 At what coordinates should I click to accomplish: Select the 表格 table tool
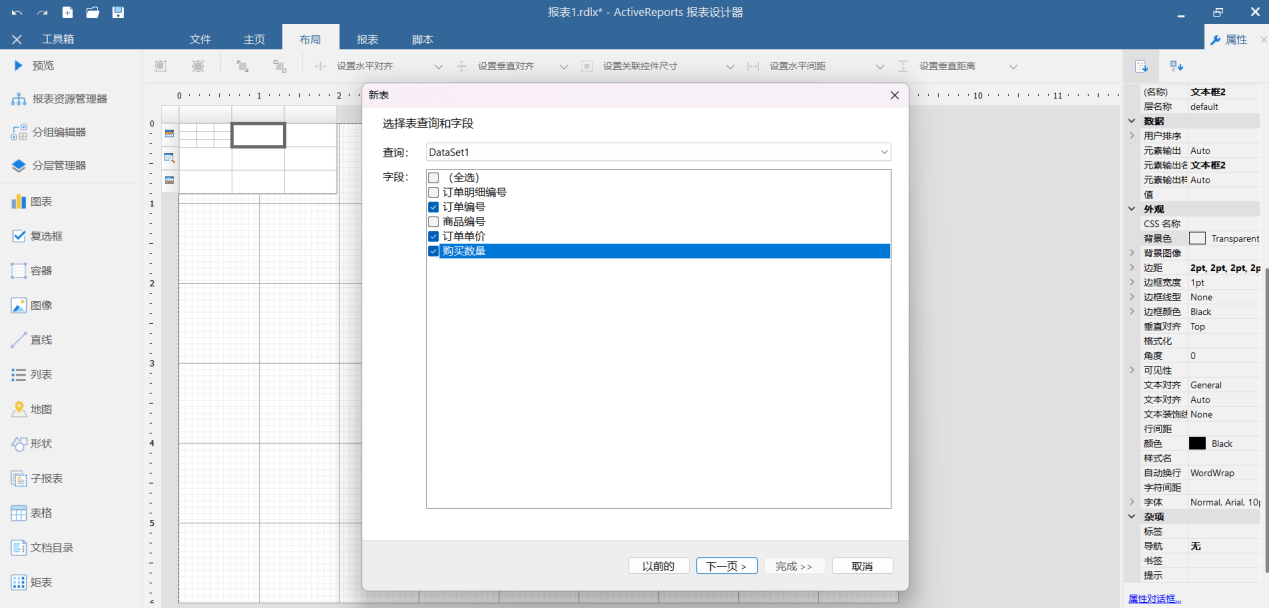(x=32, y=513)
